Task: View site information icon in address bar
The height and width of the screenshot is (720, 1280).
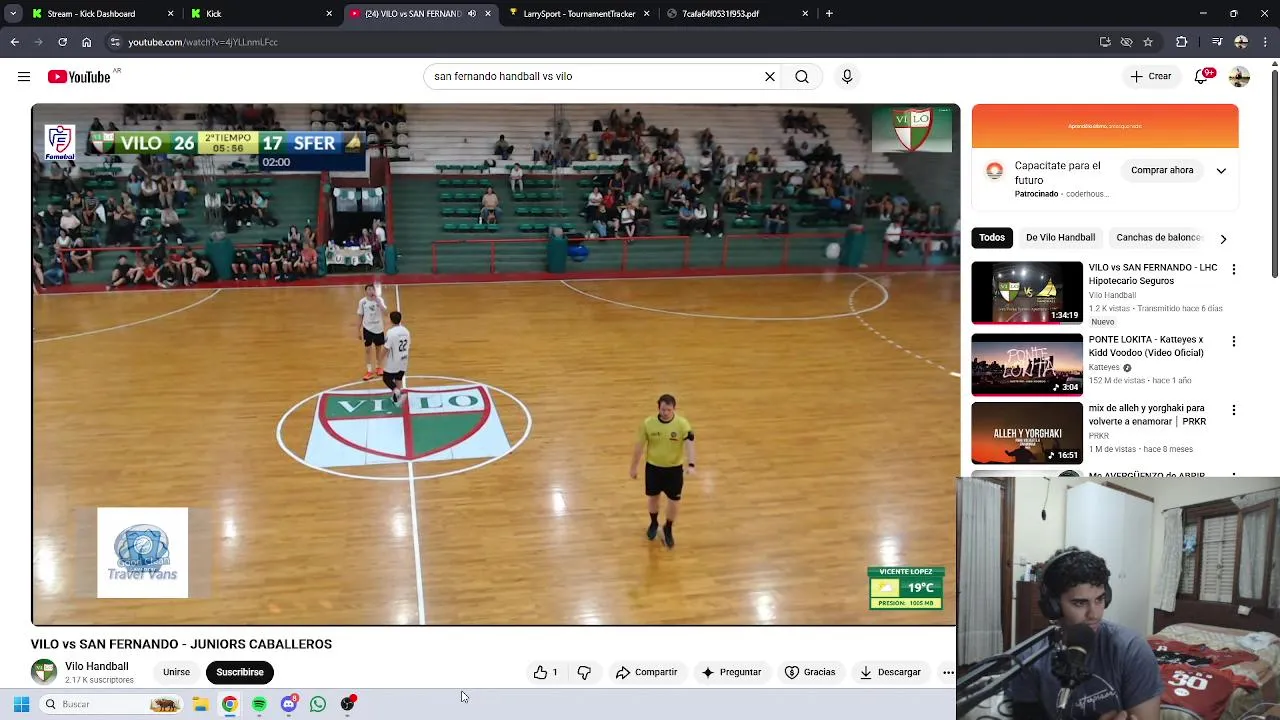Action: (115, 42)
